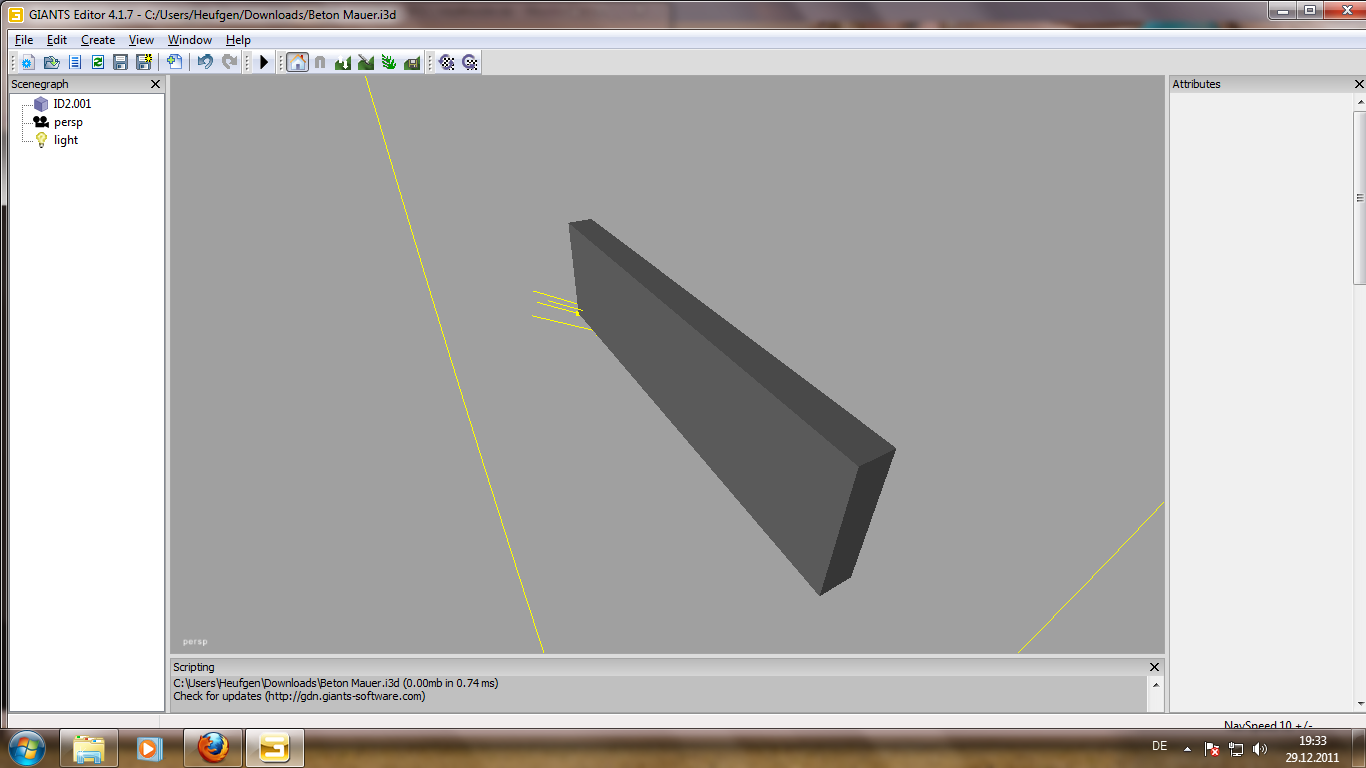Open the View menu
The width and height of the screenshot is (1366, 768).
point(142,40)
